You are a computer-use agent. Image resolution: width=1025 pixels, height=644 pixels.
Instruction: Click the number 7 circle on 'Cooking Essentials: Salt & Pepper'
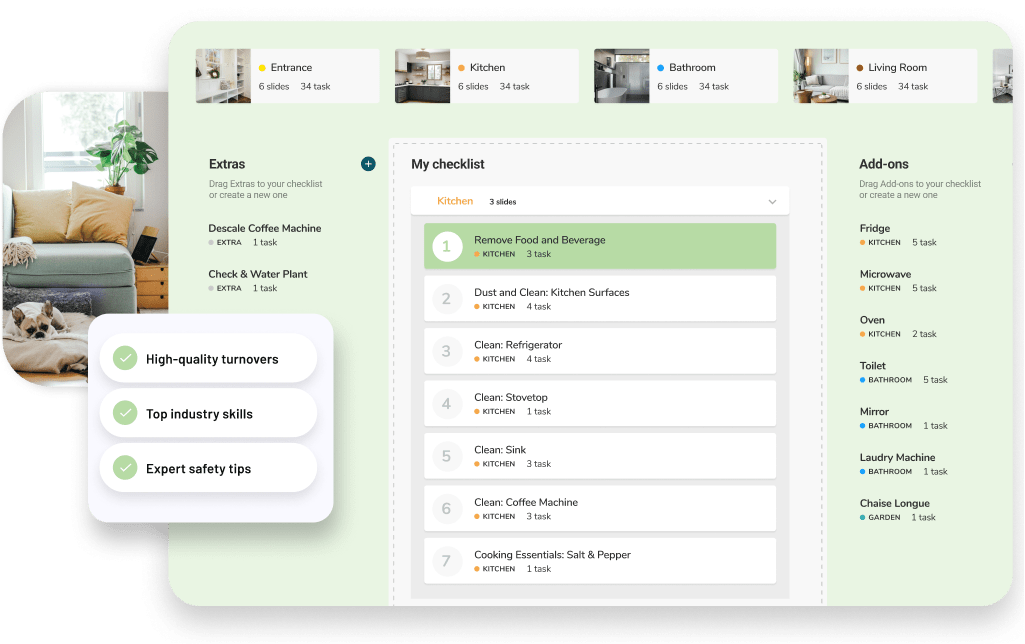[447, 560]
